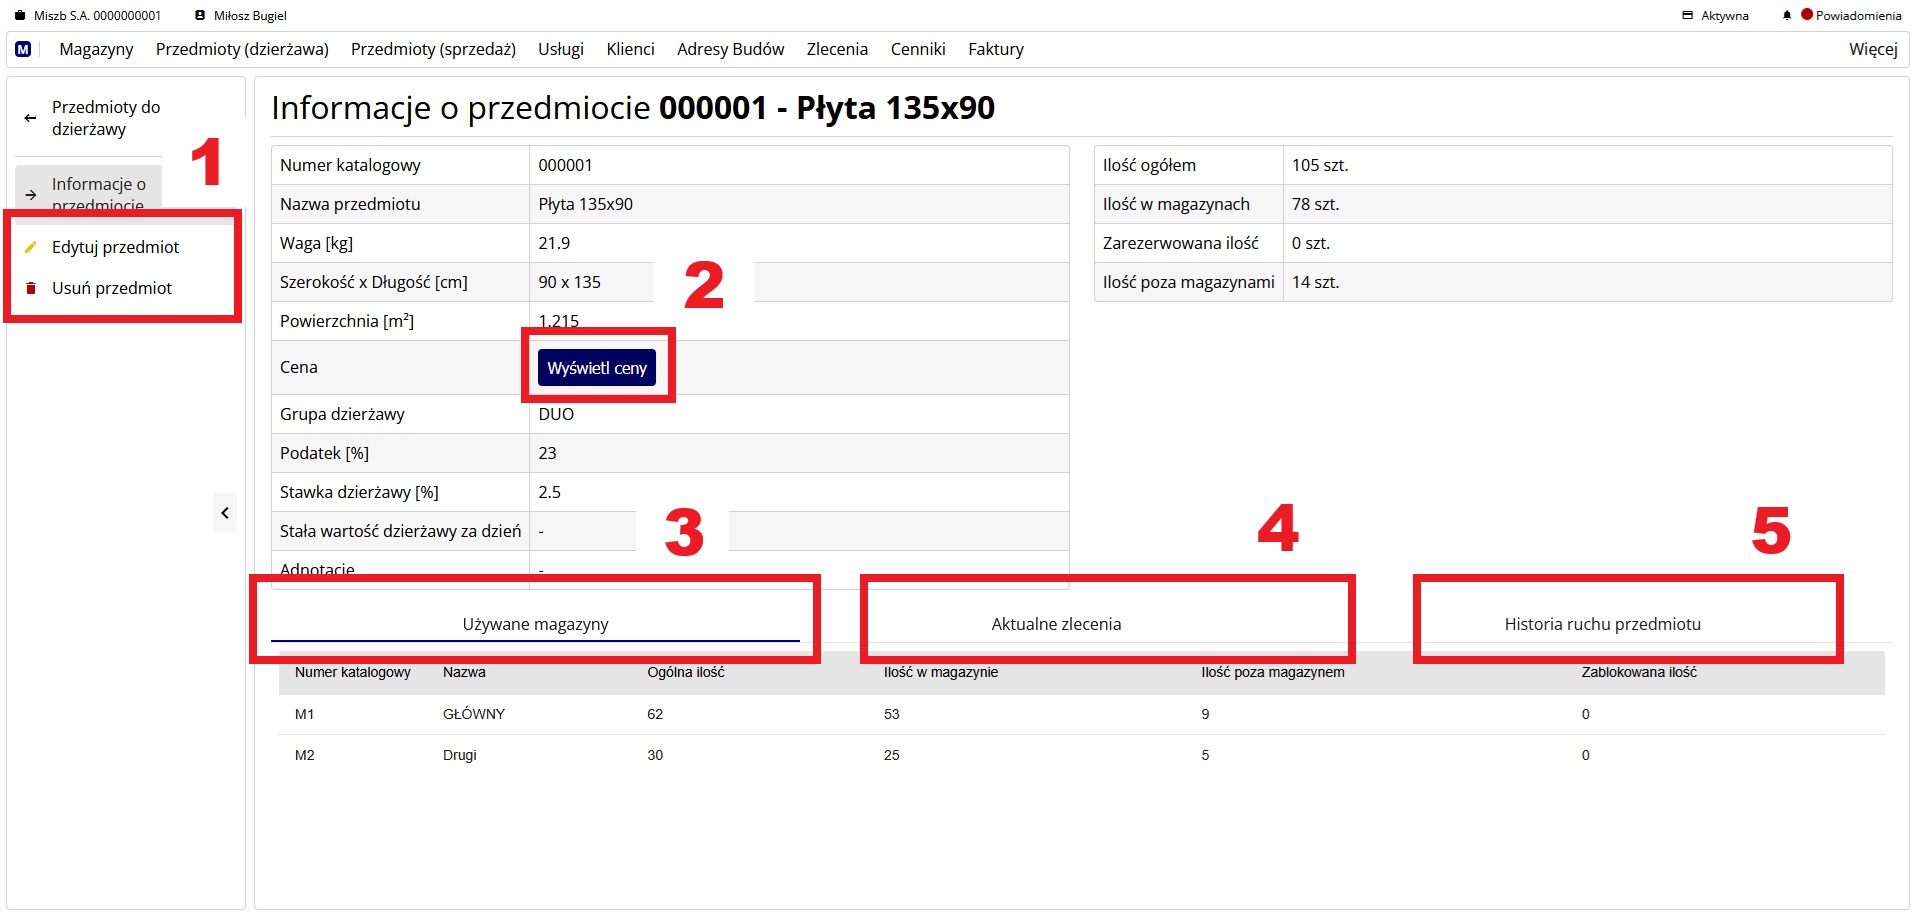Open the Przedmioty (dzierżawa) menu
Viewport: 1917px width, 915px height.
click(x=242, y=49)
